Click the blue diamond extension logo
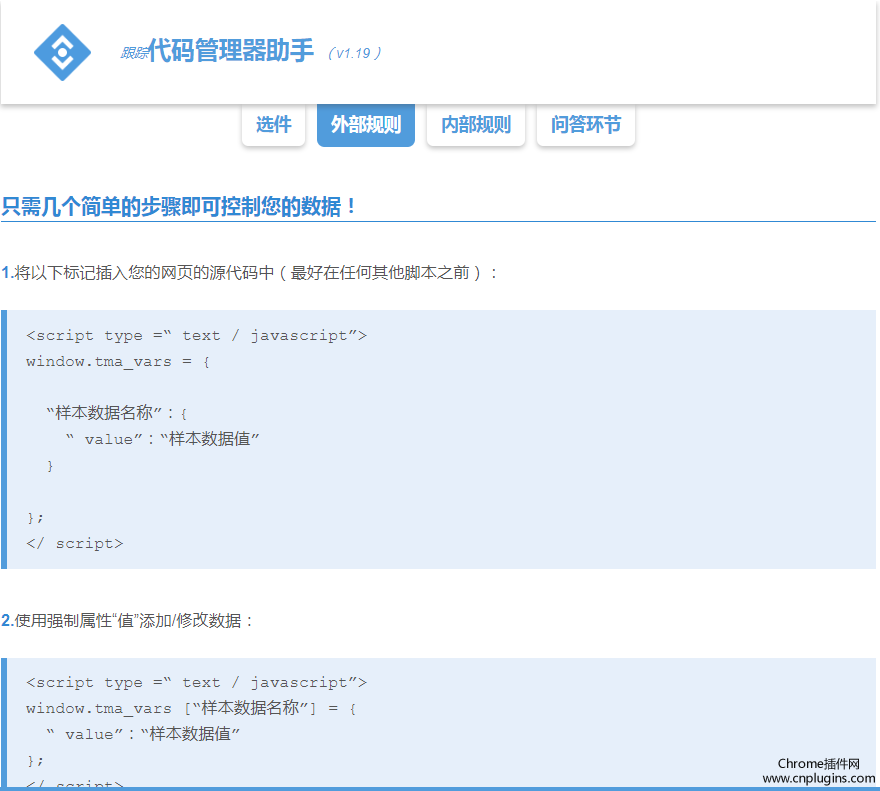 coord(62,51)
